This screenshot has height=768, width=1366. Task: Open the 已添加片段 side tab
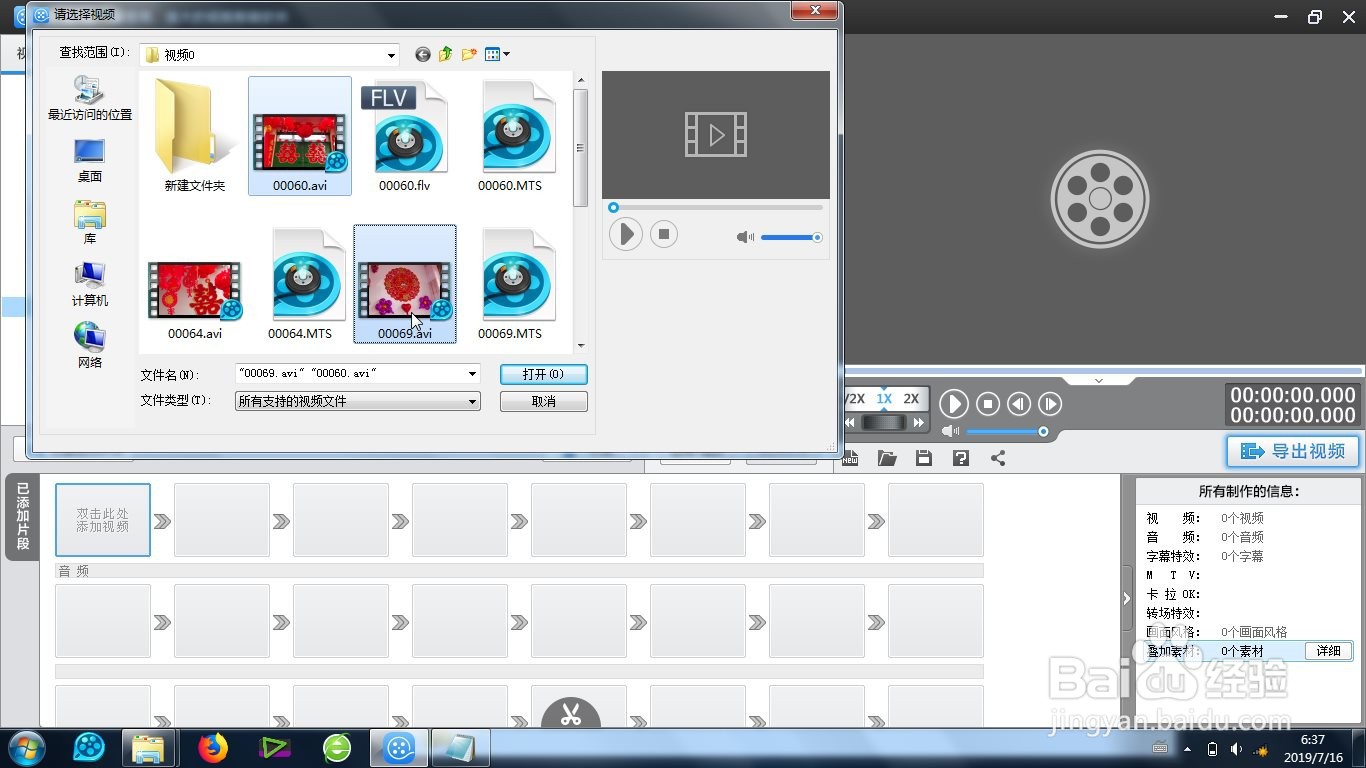pos(22,516)
